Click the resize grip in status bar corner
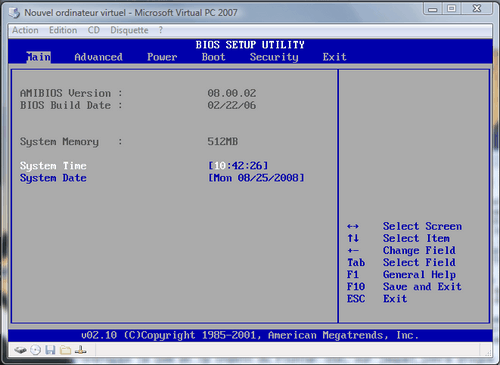Screen dimensions: 500x365 (x=488, y=352)
